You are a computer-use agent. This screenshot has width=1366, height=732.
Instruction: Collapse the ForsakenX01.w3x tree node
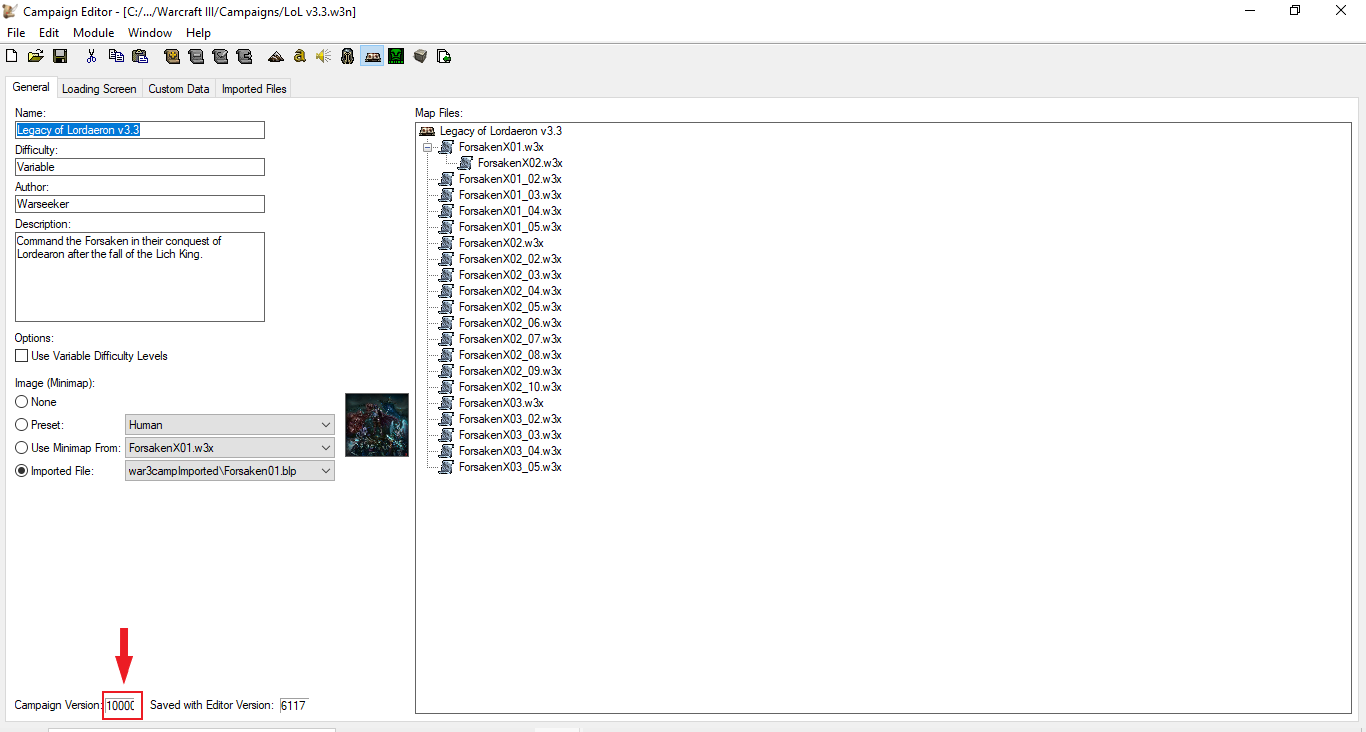(x=428, y=147)
